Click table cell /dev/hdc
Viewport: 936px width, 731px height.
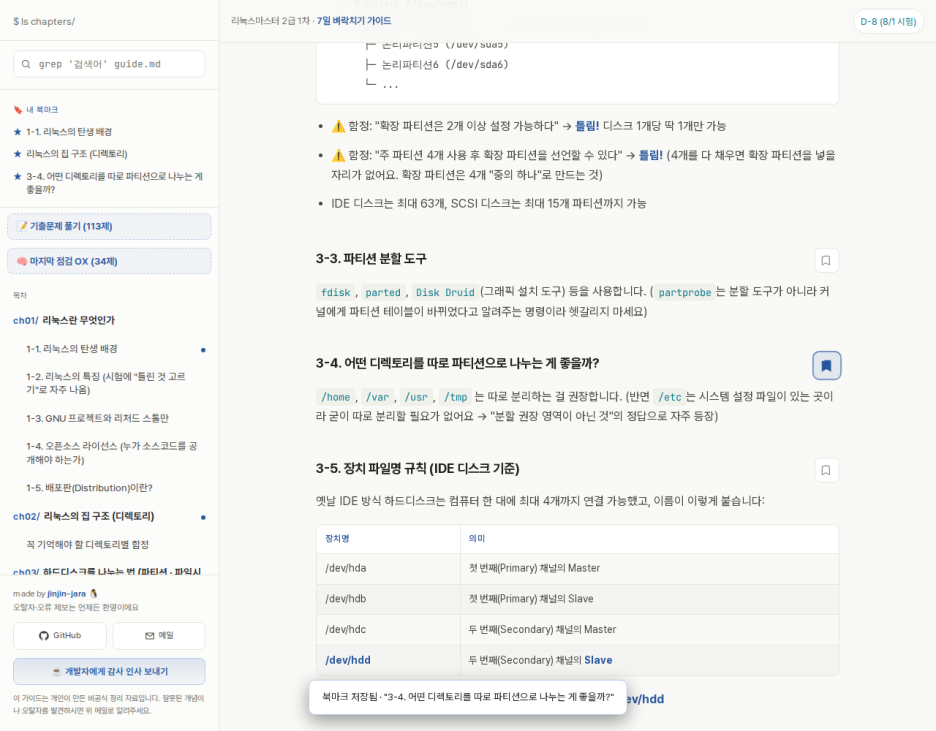[389, 630]
